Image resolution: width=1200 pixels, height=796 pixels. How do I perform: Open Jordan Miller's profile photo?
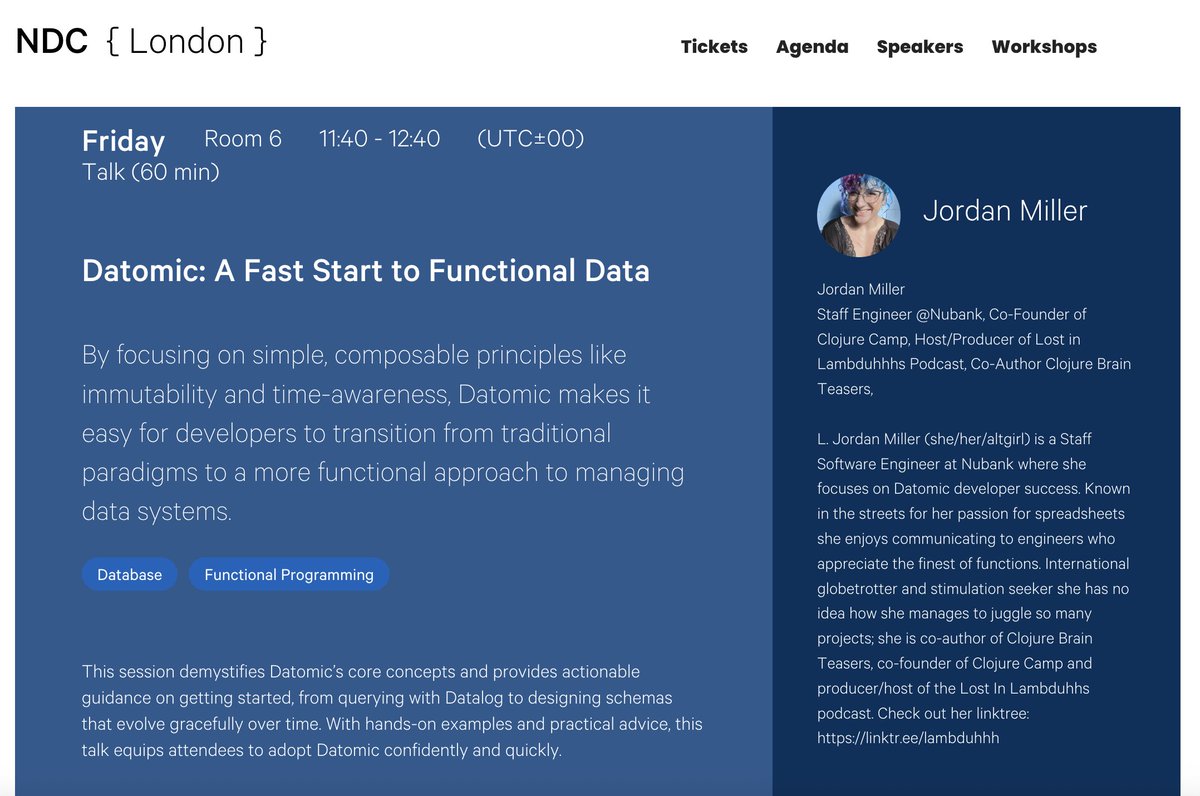pyautogui.click(x=859, y=216)
